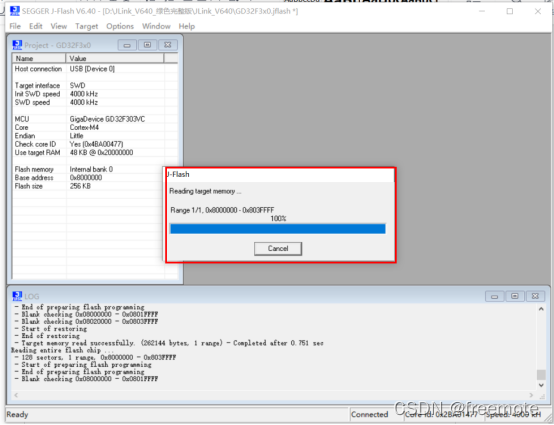Close the LOG panel
The height and width of the screenshot is (425, 554).
(535, 296)
